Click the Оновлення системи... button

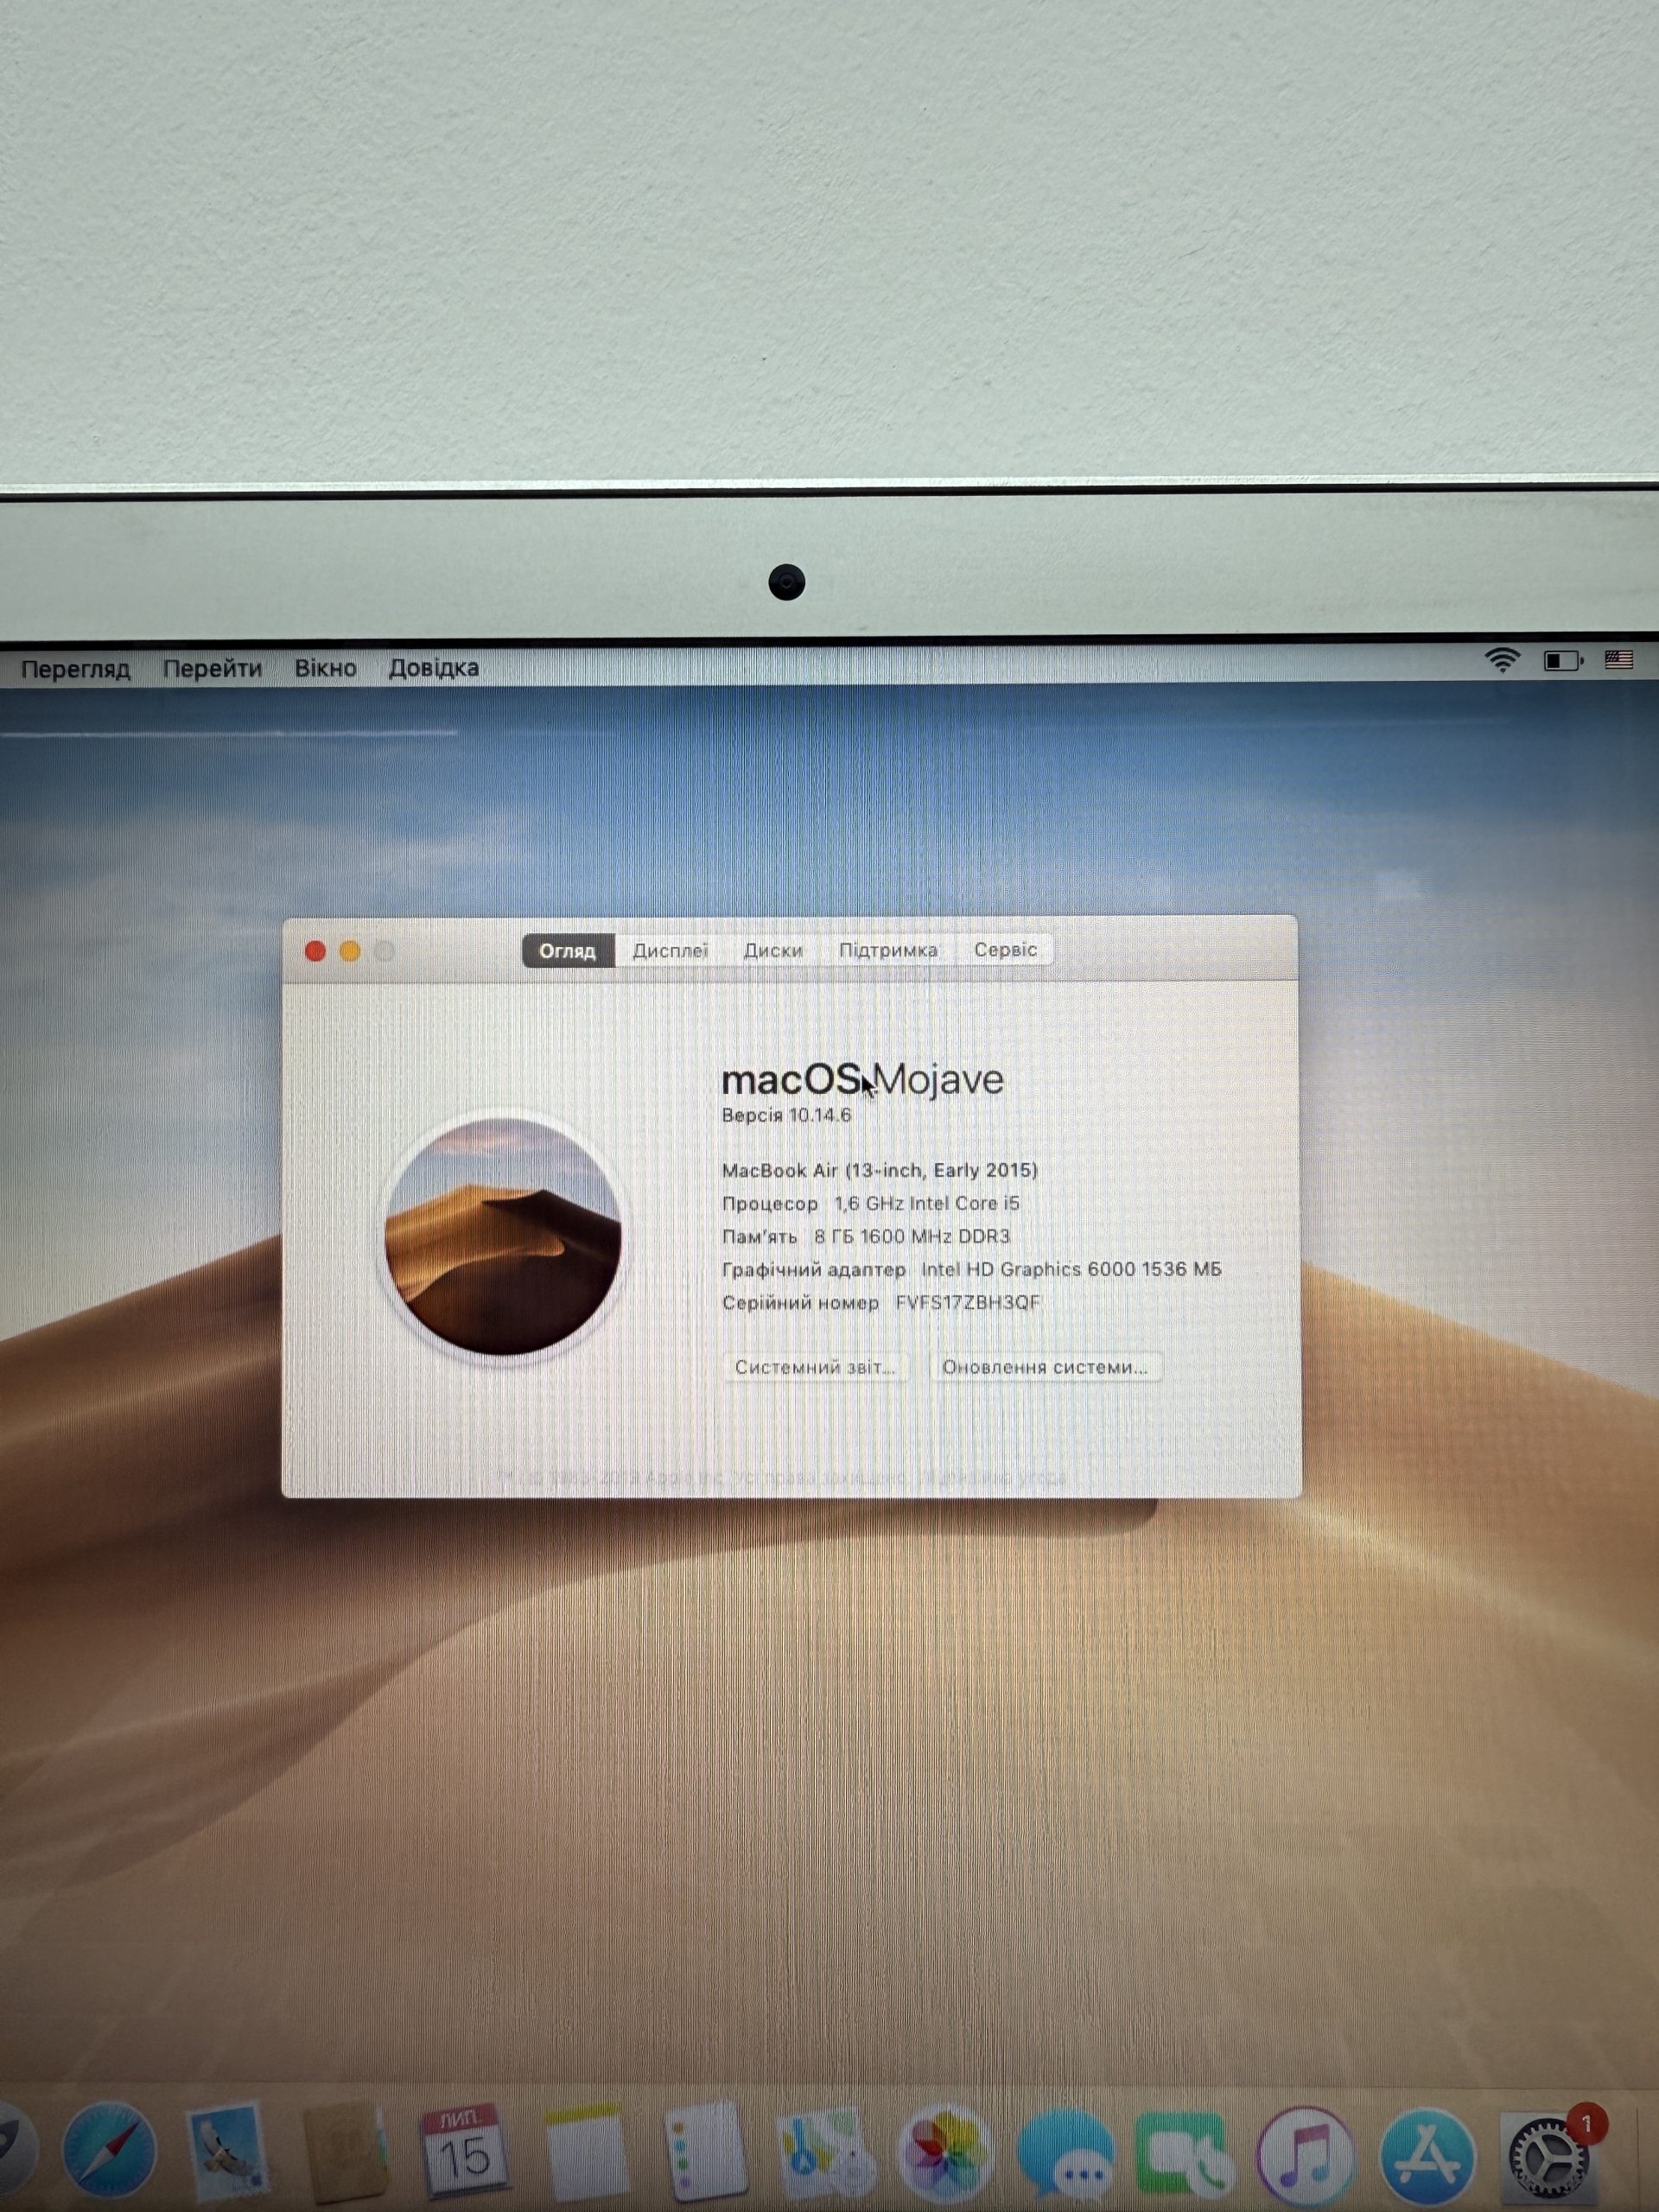click(1045, 1367)
